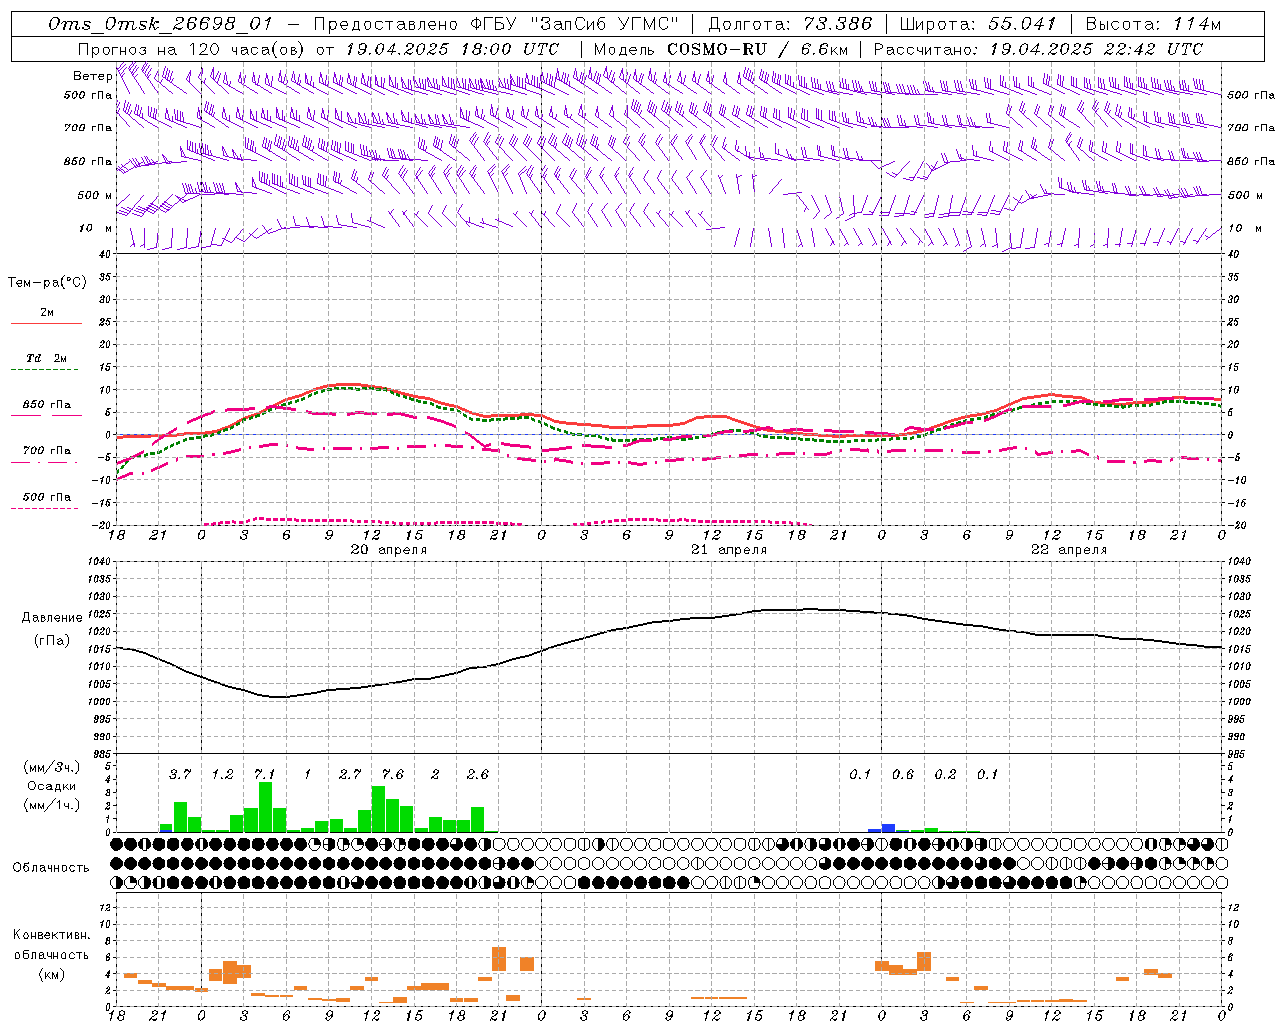Select the 'Высота: 114м' elevation text
The image size is (1280, 1024).
pos(1153,24)
